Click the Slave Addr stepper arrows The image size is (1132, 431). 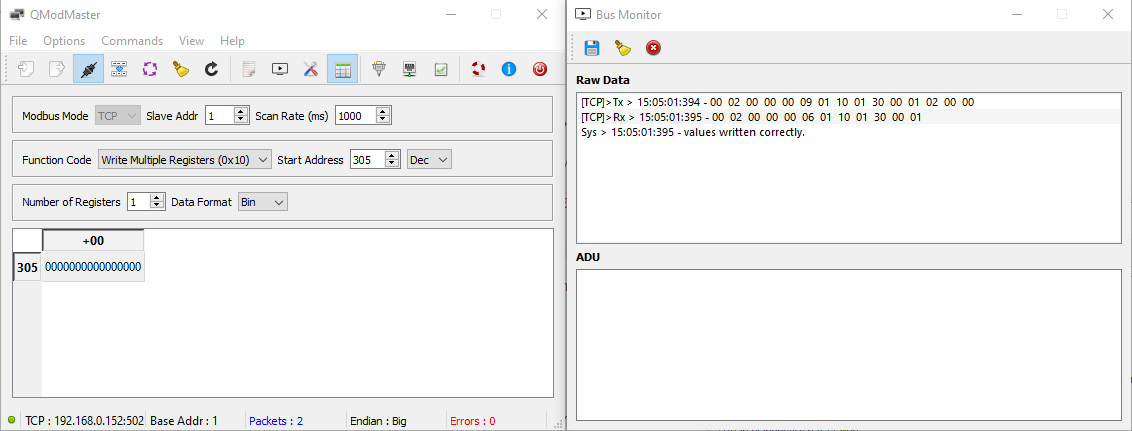point(241,116)
